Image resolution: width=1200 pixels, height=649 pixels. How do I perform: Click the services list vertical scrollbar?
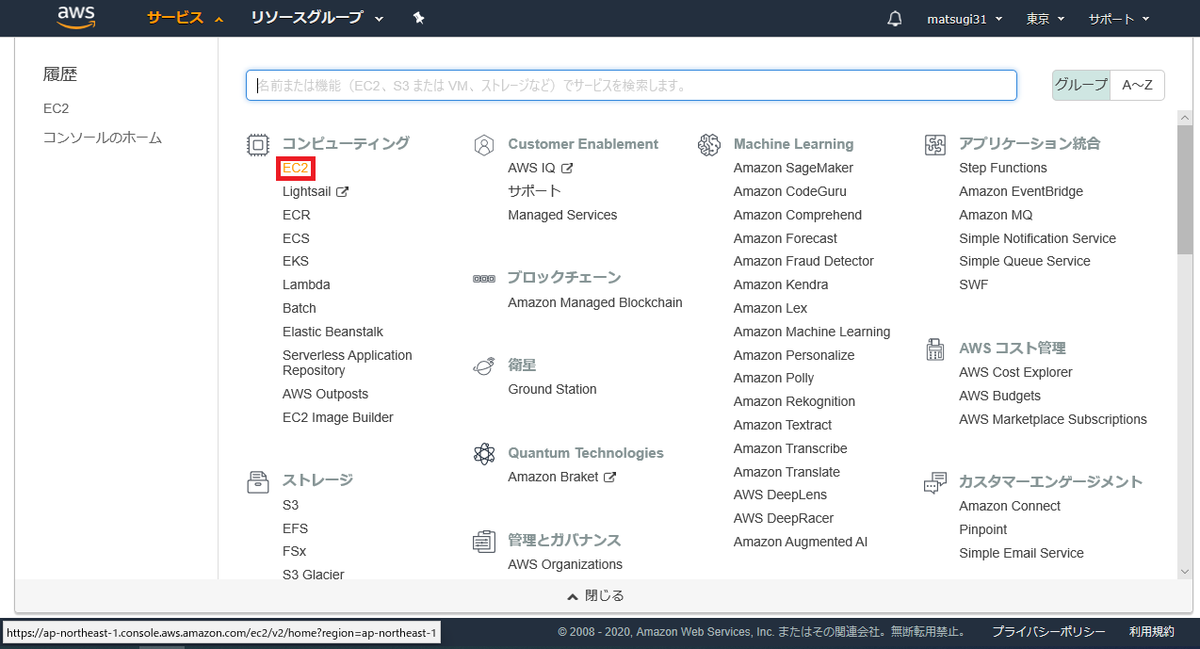[1184, 190]
